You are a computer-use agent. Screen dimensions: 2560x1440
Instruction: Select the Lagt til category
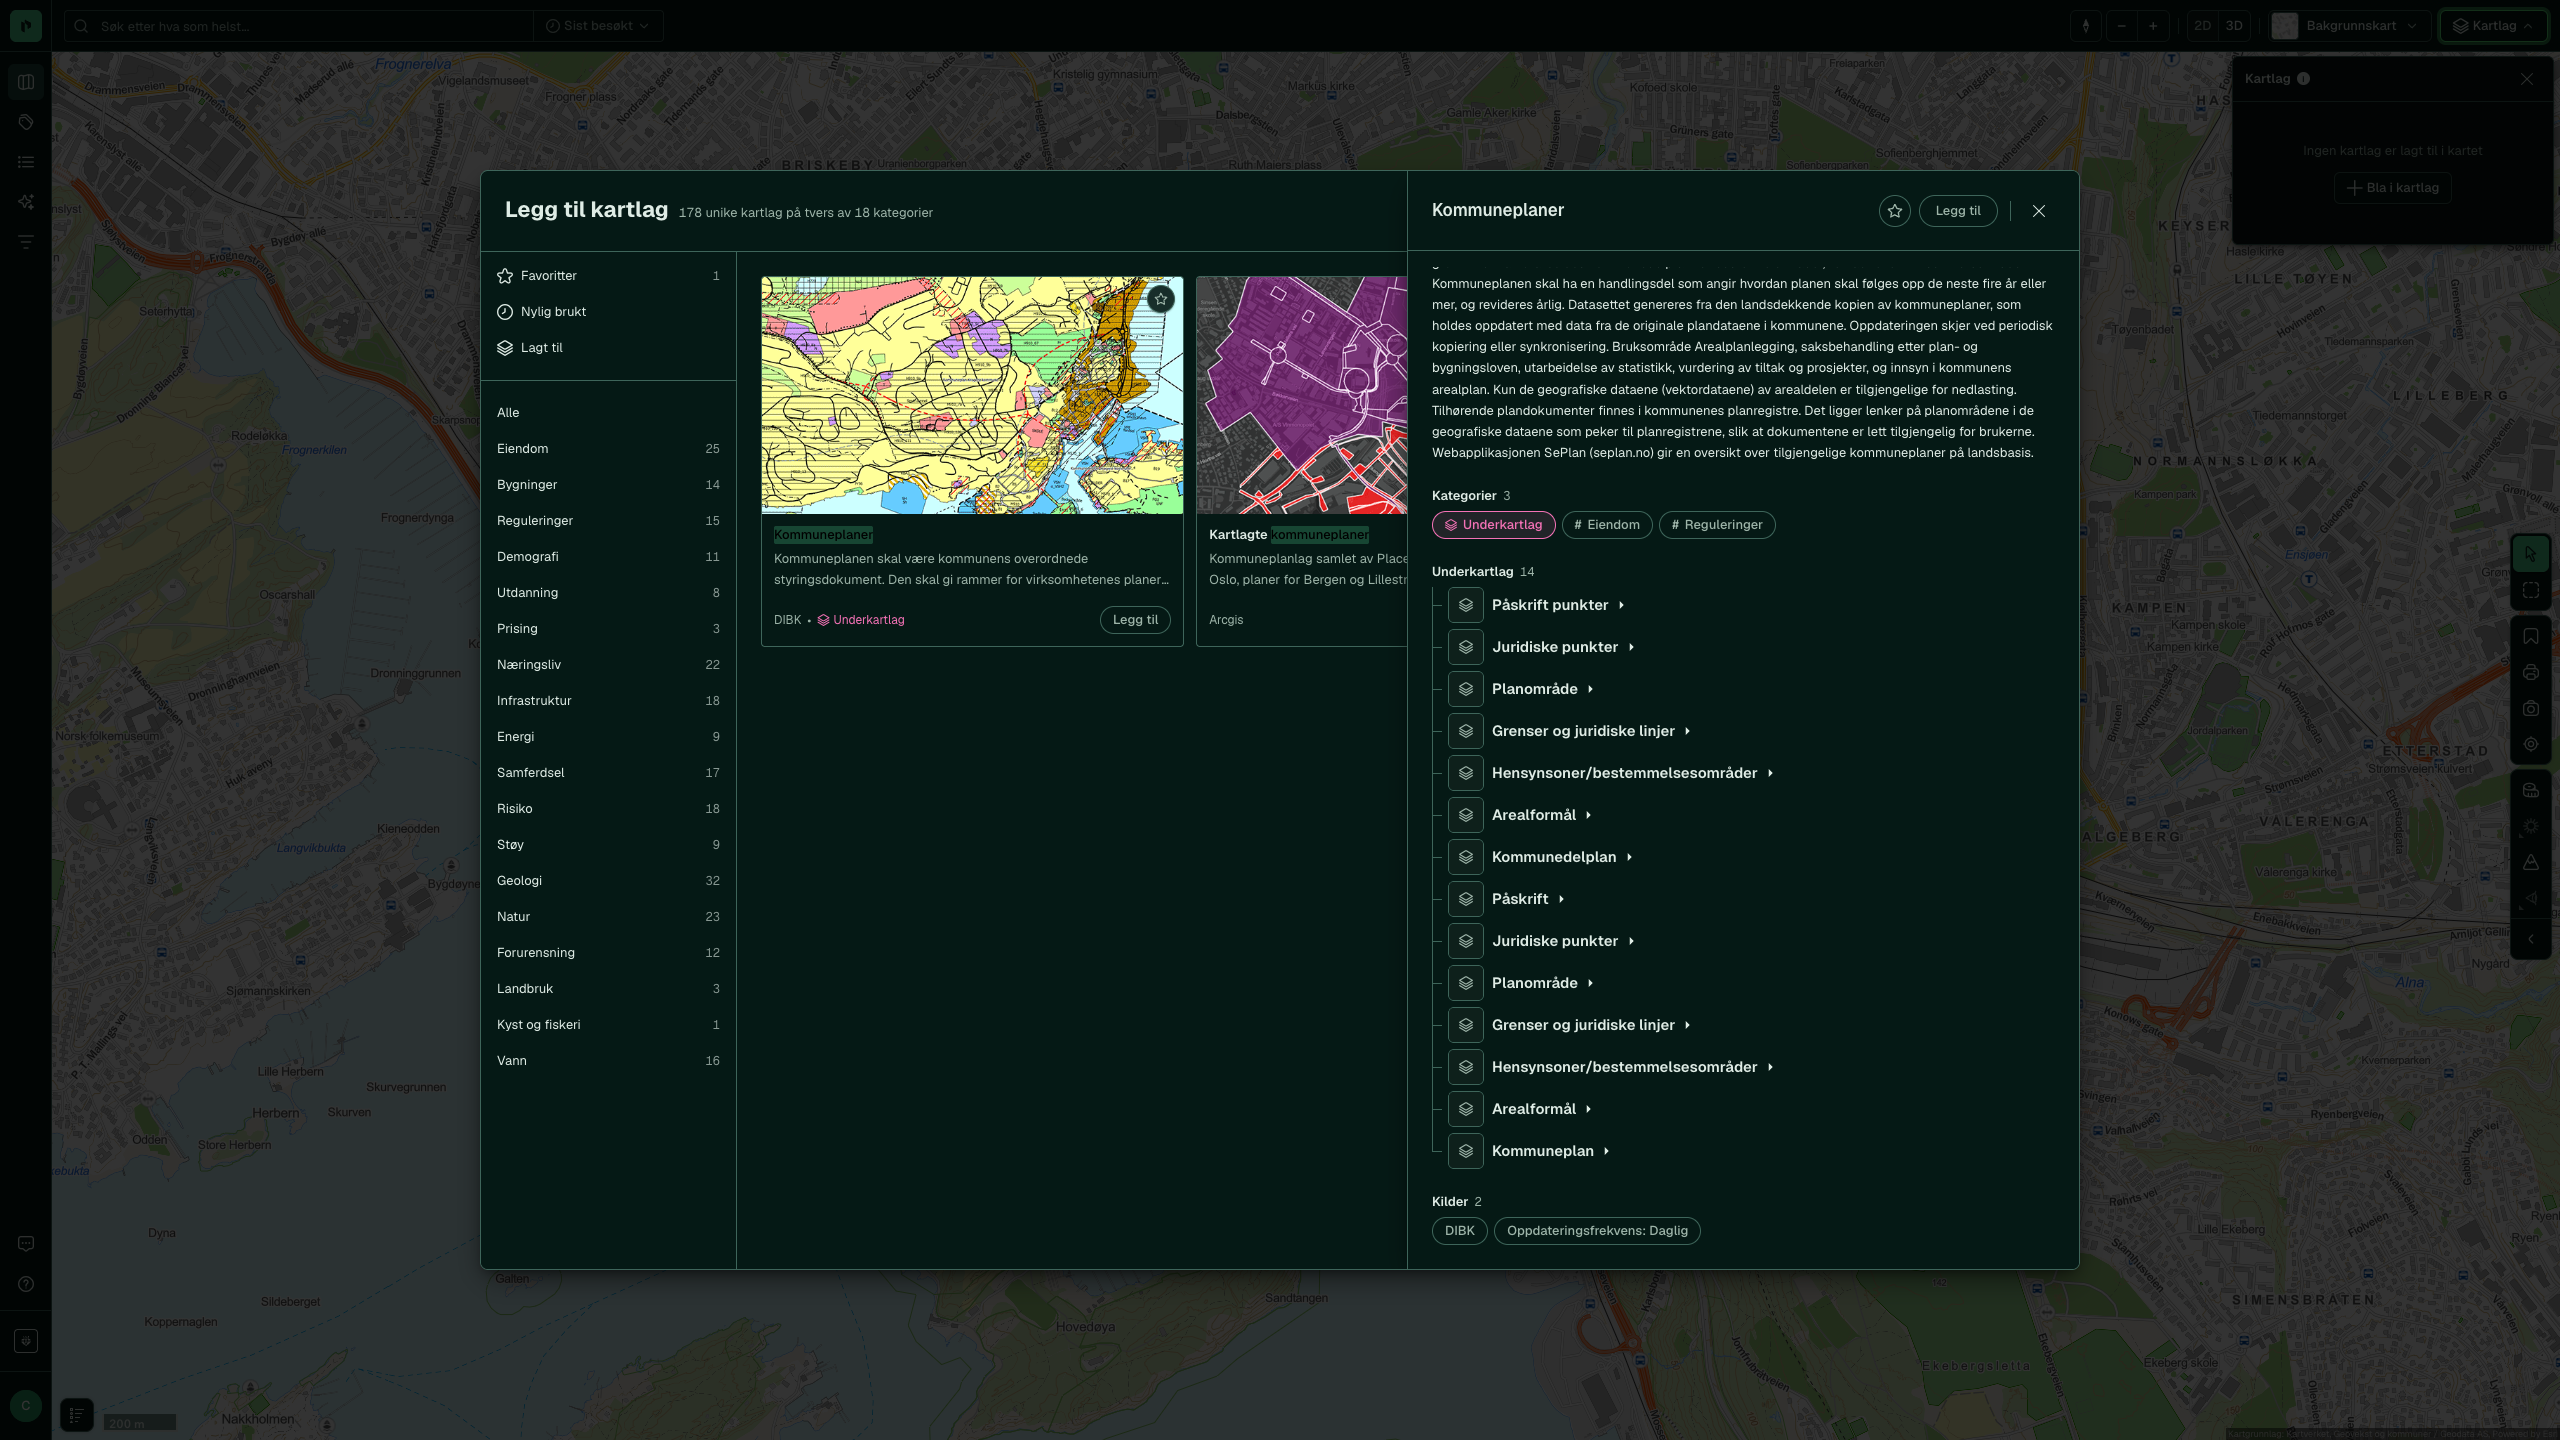click(x=608, y=348)
